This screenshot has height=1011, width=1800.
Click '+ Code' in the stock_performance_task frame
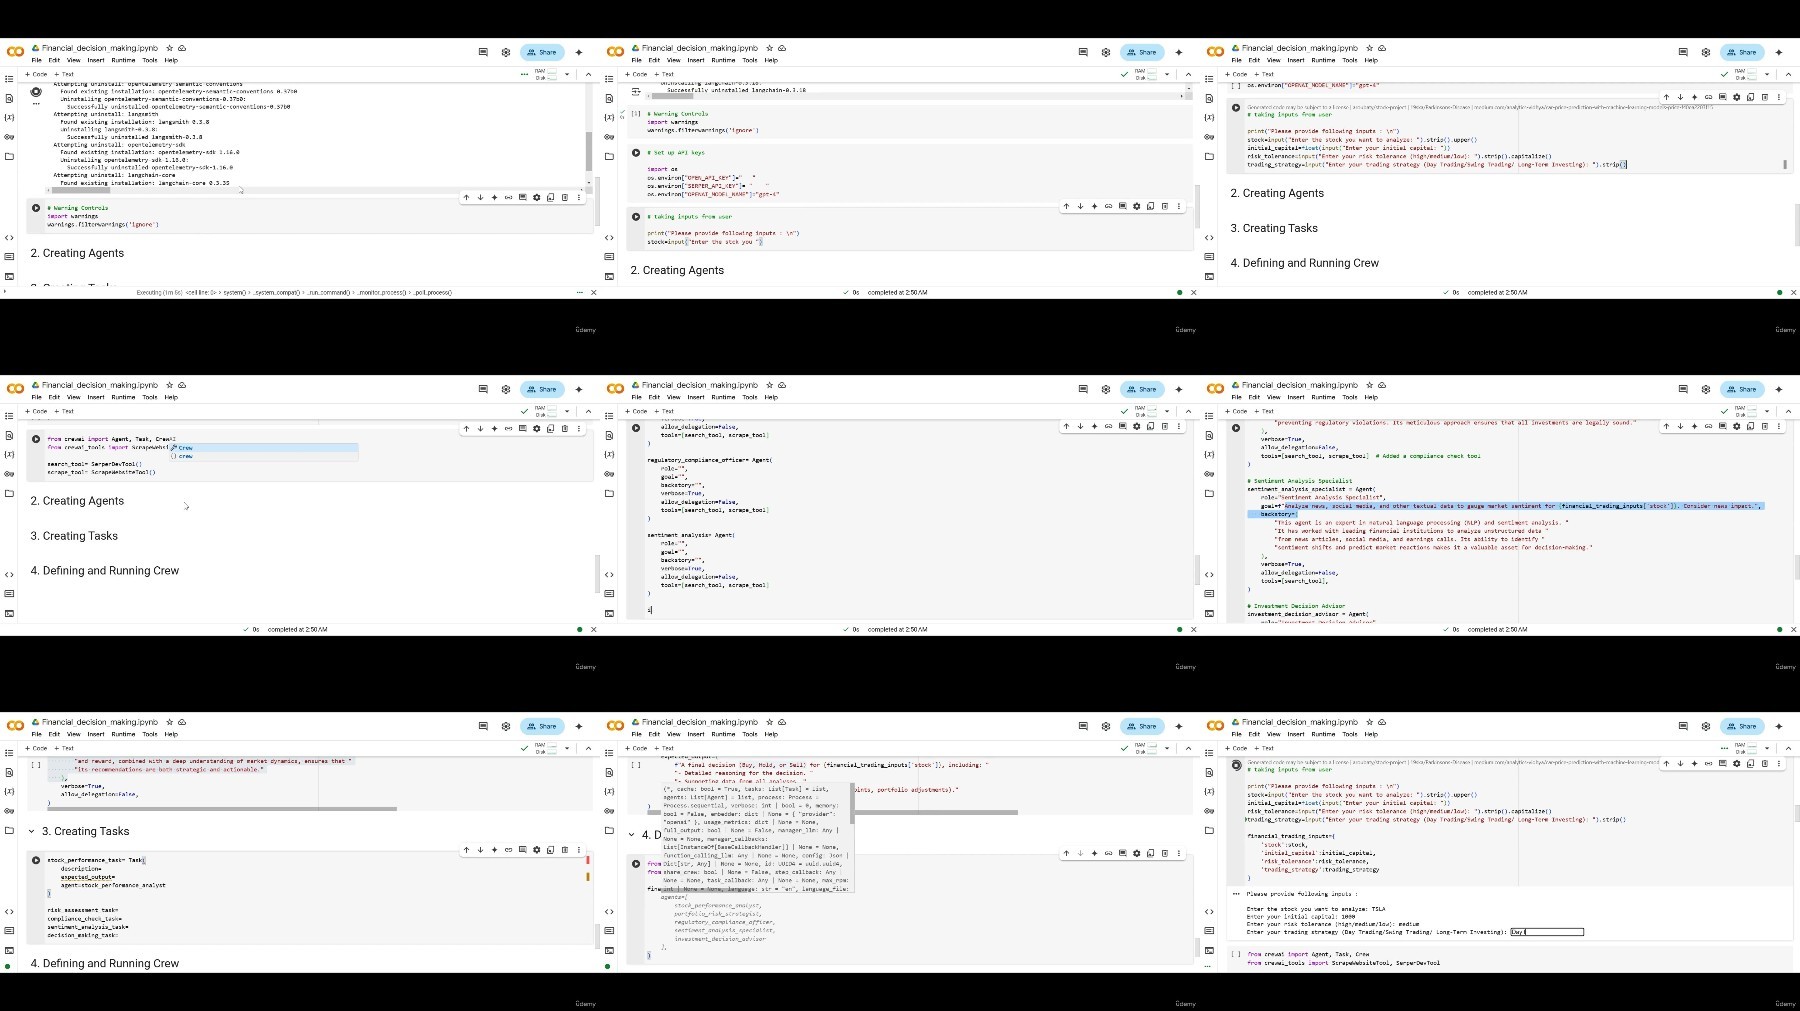point(37,748)
